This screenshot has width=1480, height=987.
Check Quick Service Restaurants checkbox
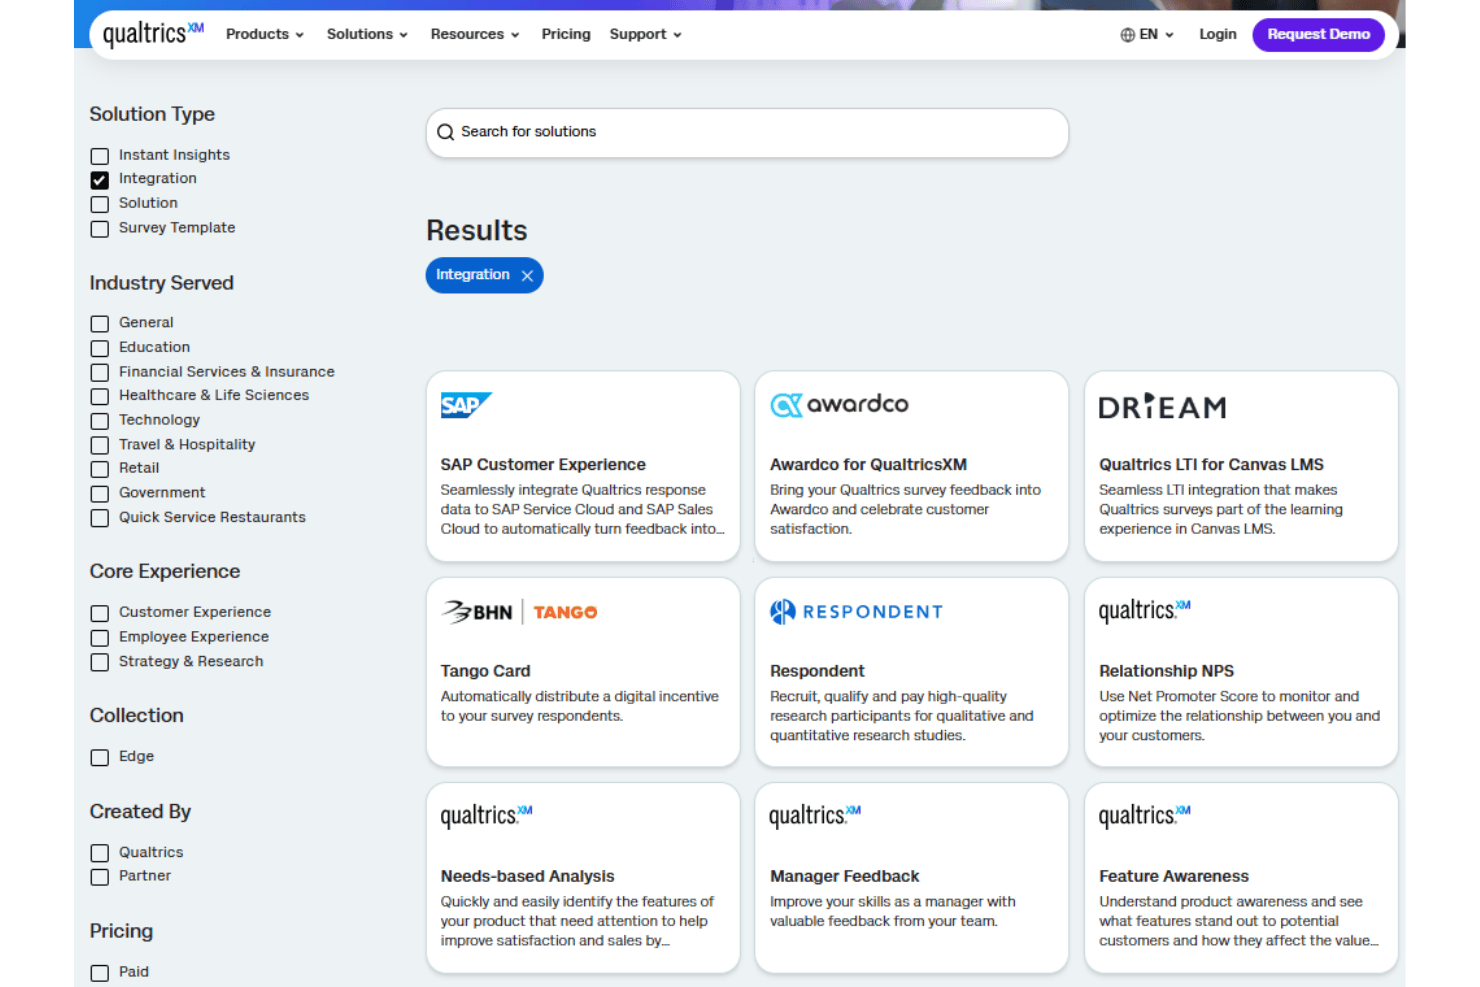coord(100,518)
